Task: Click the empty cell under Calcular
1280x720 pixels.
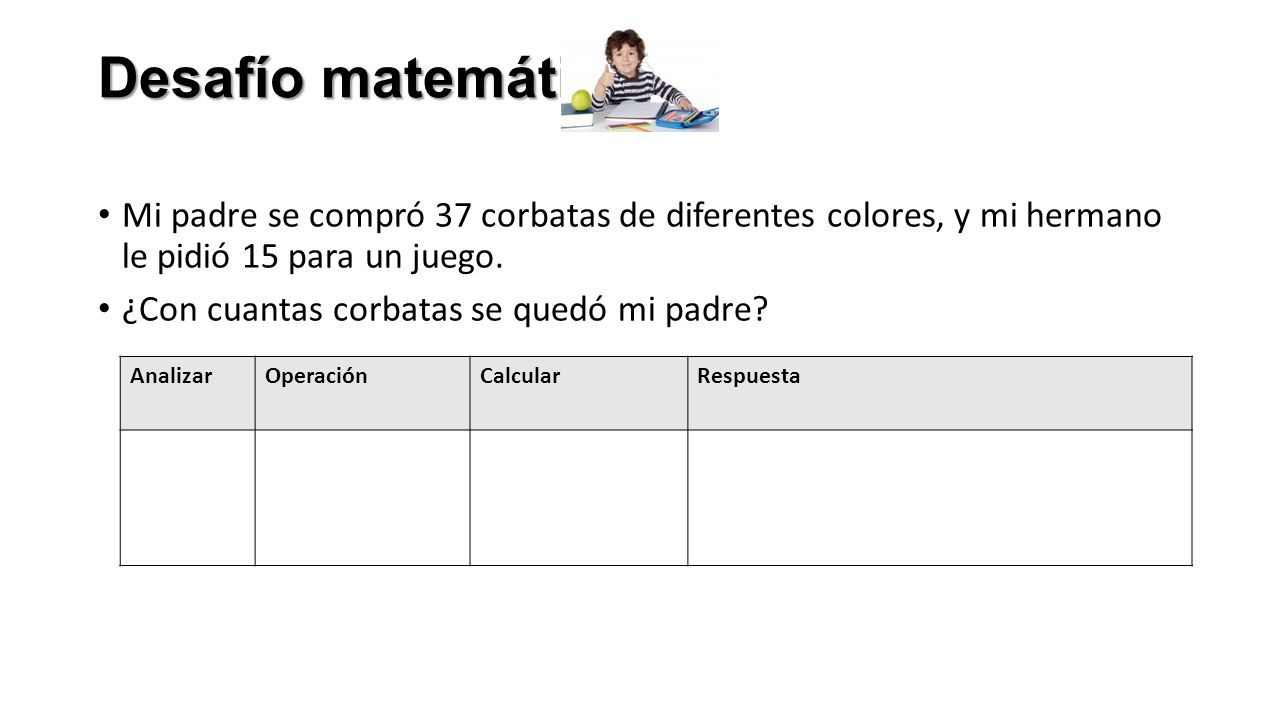Action: 578,497
